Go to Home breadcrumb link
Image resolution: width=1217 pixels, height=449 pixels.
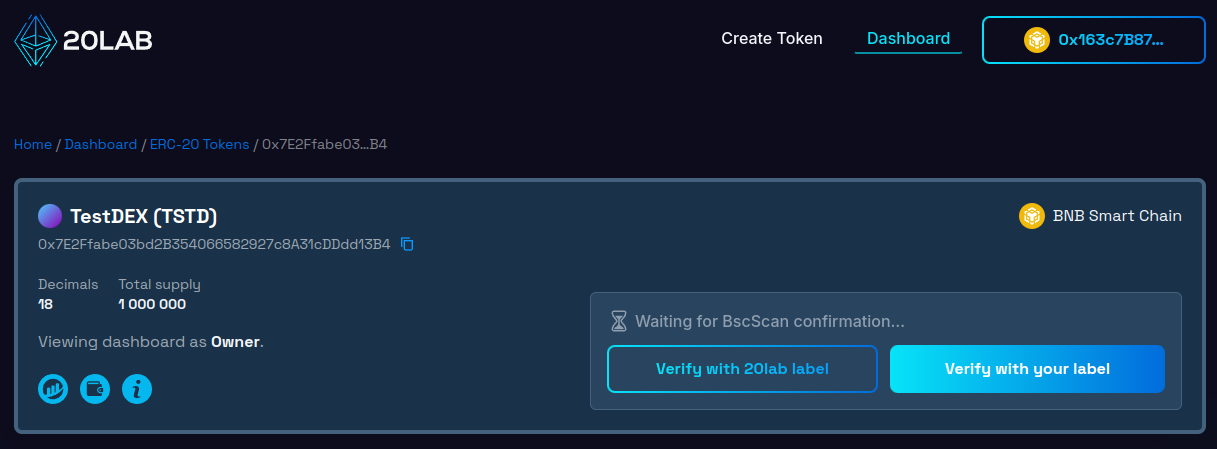click(33, 144)
